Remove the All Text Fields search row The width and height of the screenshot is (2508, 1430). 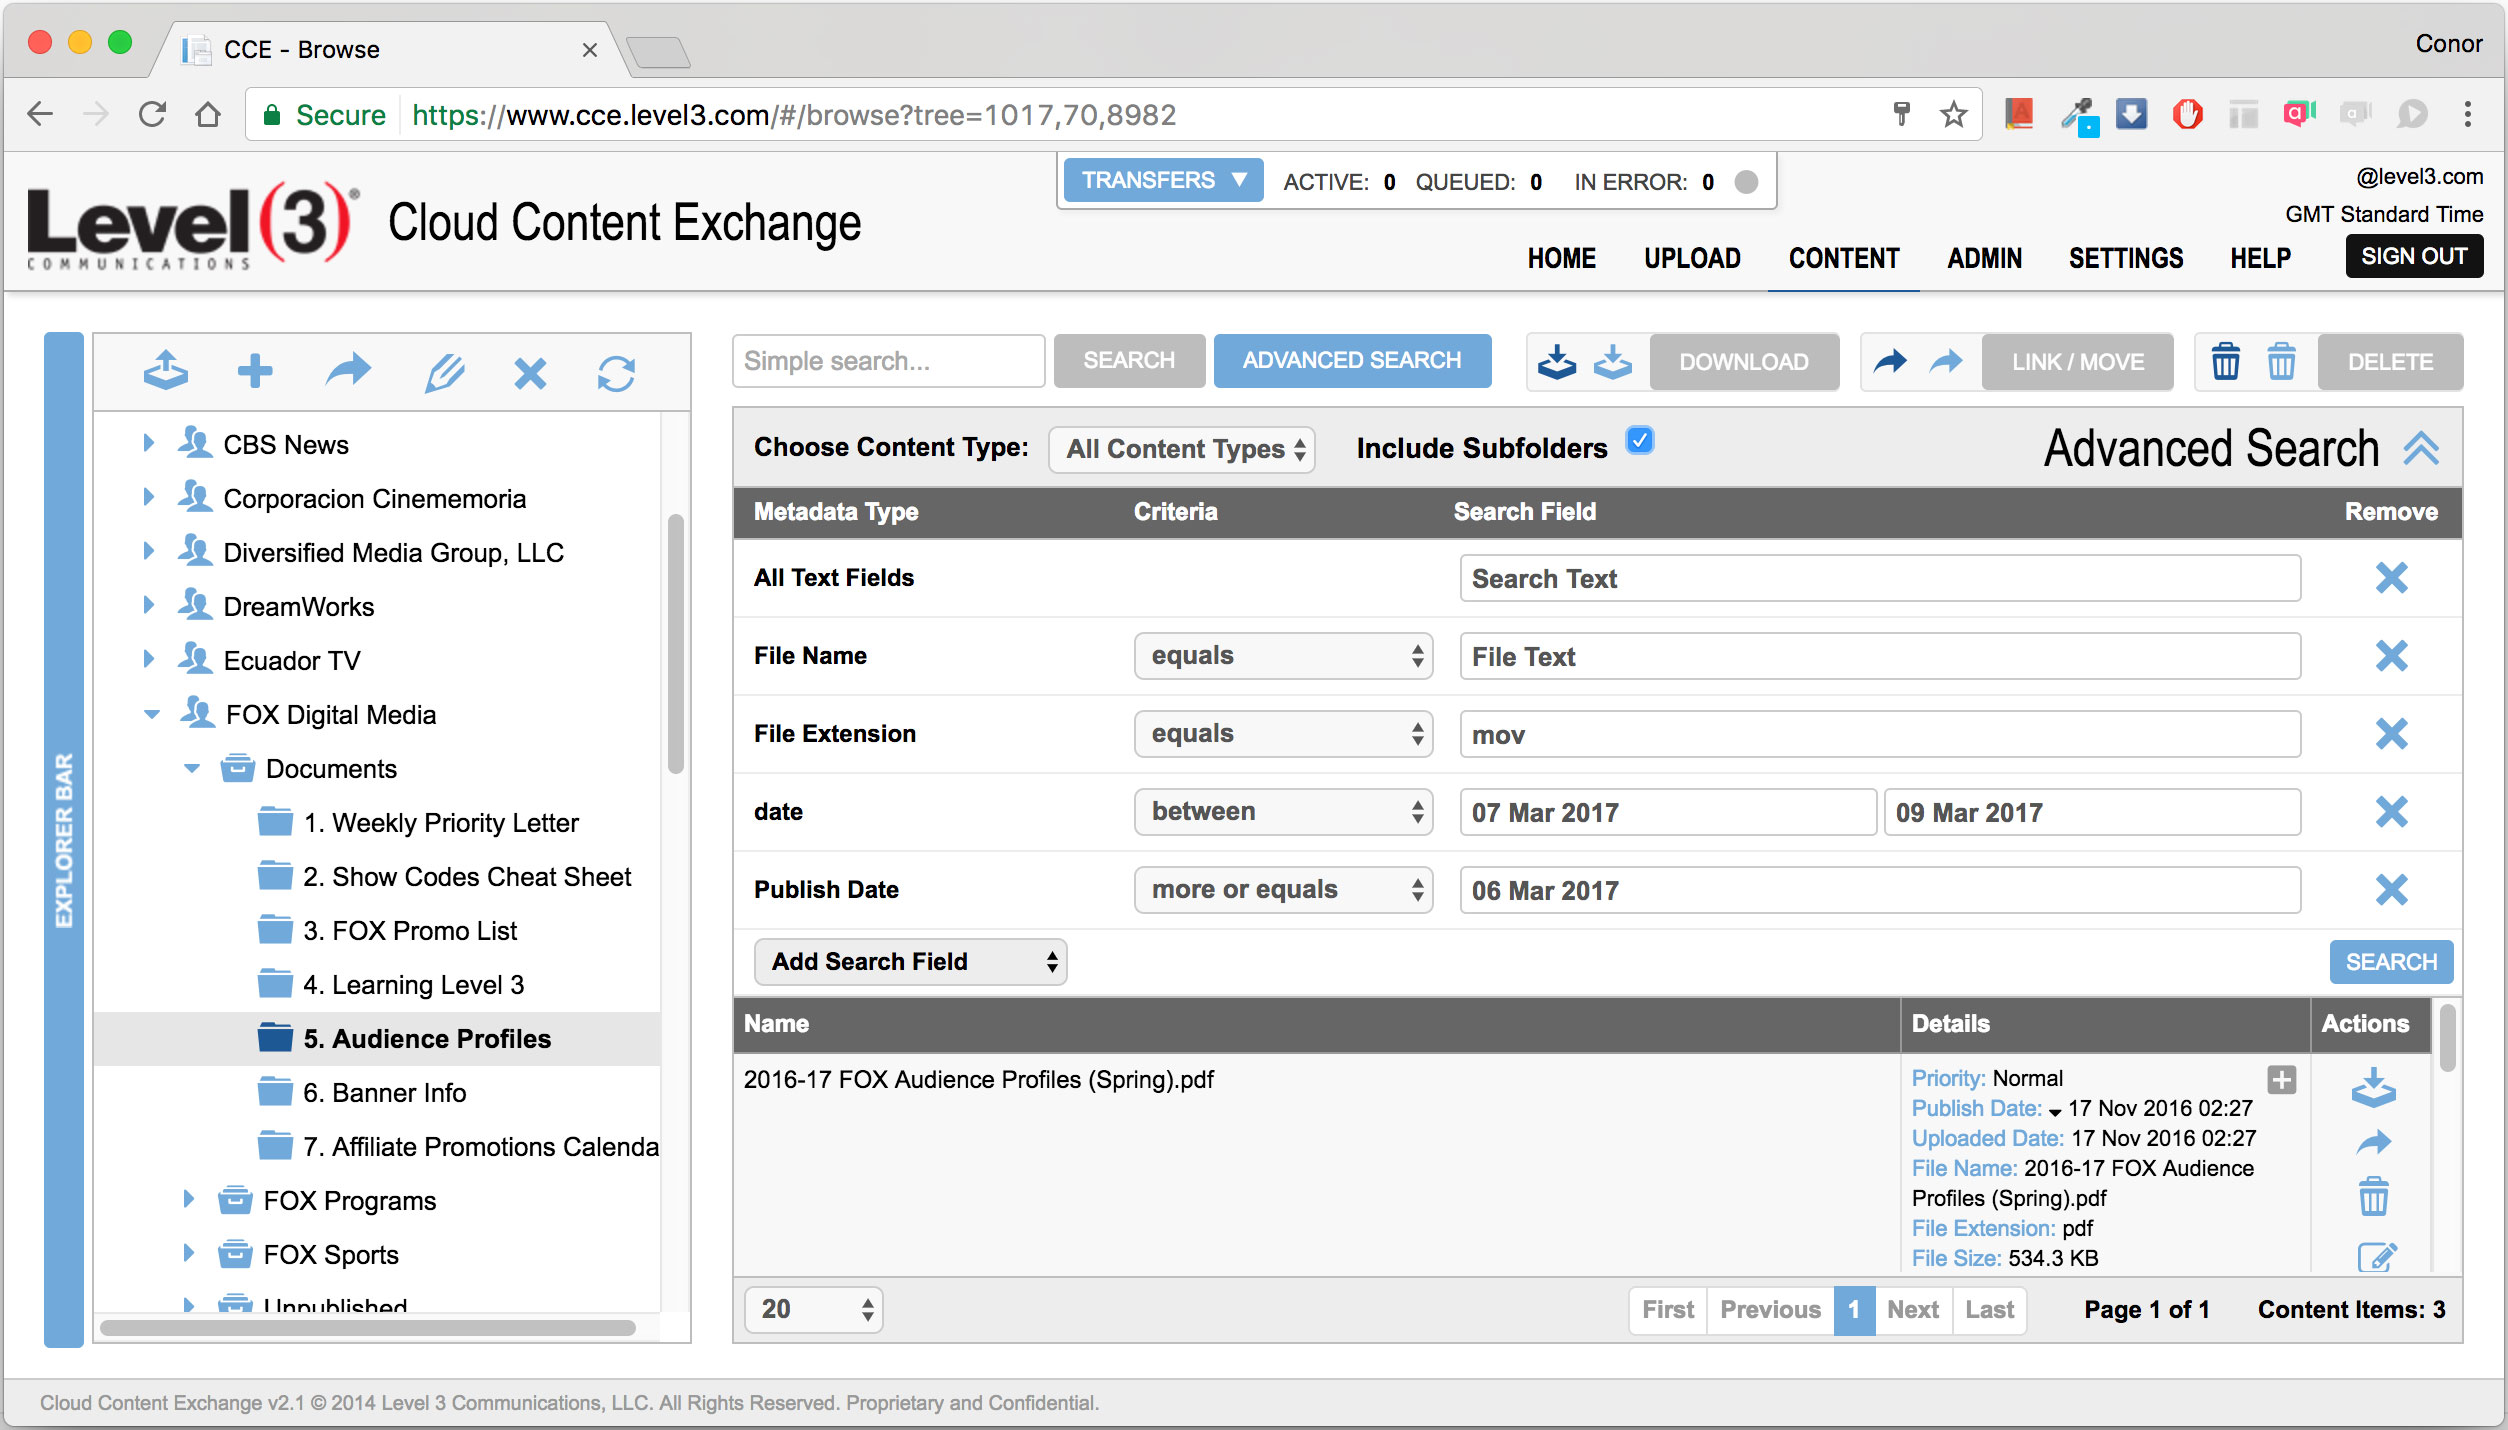click(x=2391, y=578)
